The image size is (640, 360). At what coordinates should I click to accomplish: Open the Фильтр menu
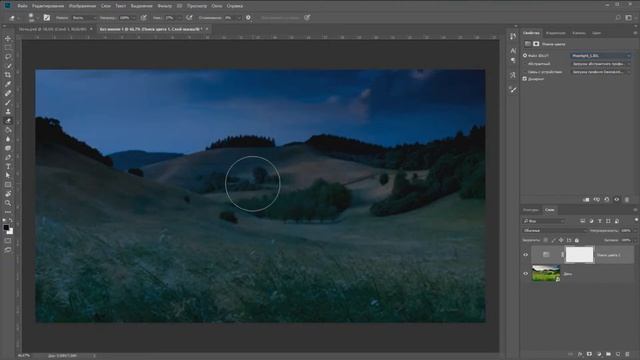pyautogui.click(x=164, y=6)
